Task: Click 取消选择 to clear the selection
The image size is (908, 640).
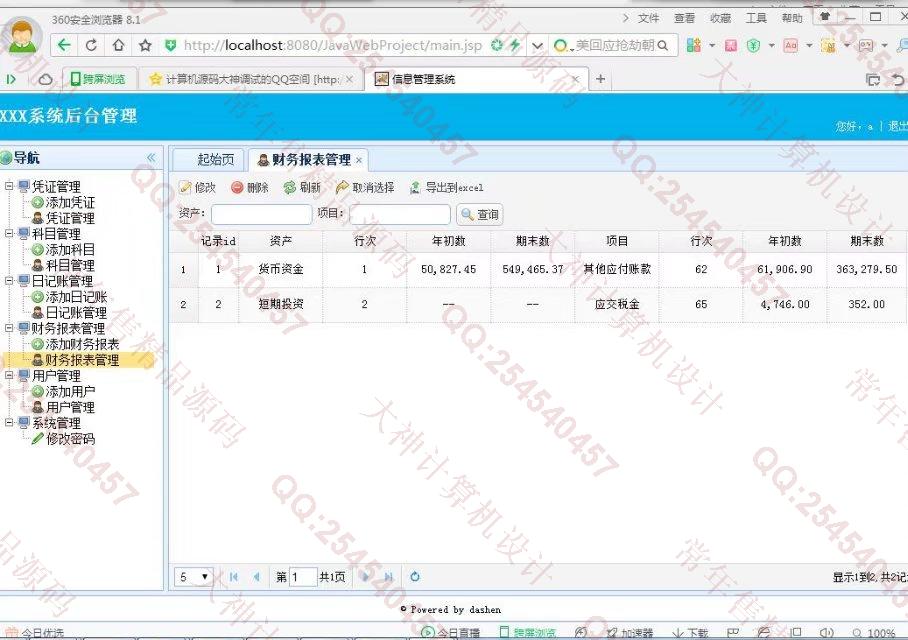Action: click(365, 187)
